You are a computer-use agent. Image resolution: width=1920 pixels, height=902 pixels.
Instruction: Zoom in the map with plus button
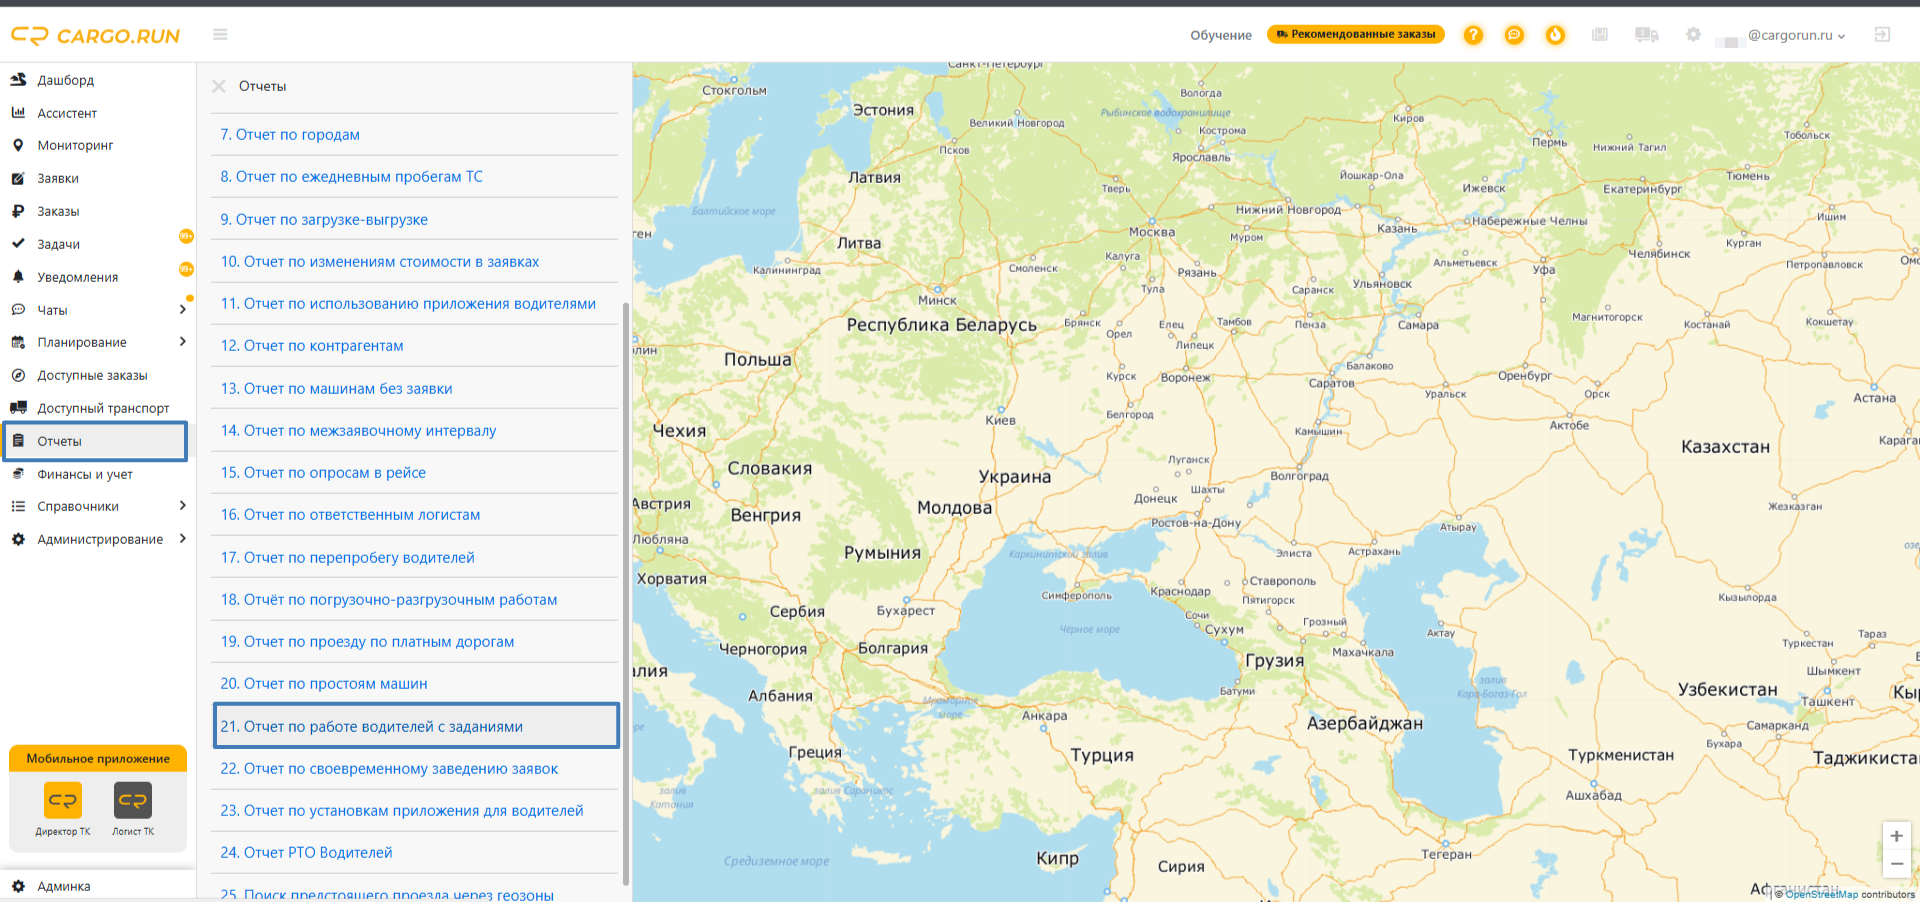tap(1896, 836)
